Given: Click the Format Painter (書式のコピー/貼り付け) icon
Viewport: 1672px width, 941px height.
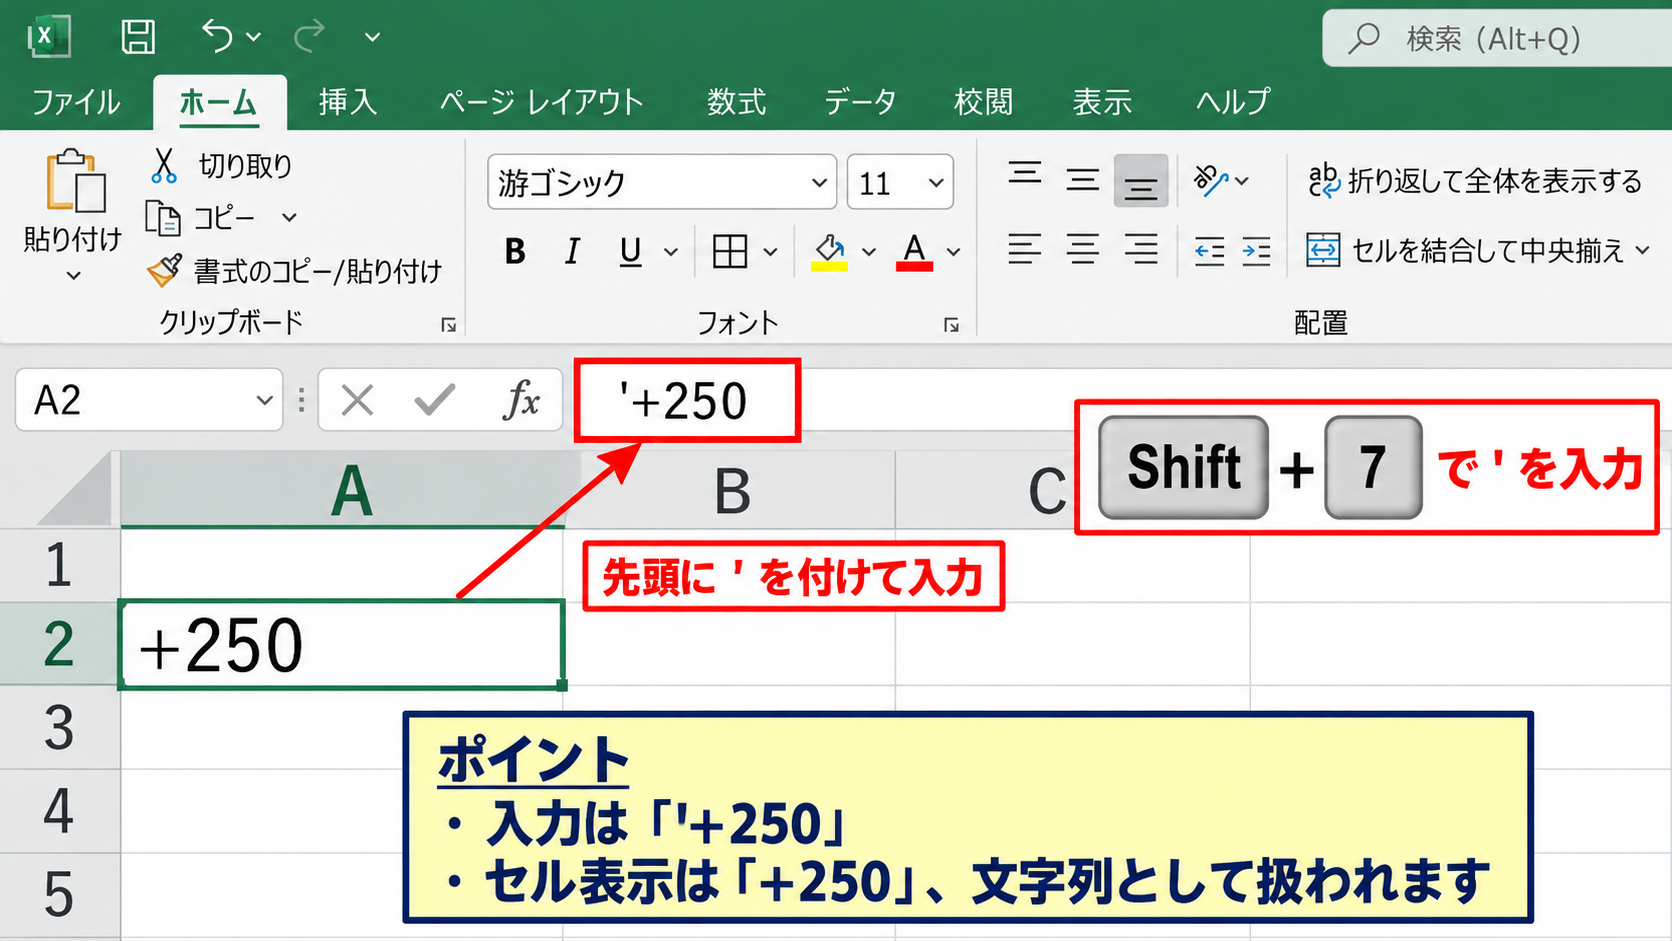Looking at the screenshot, I should [164, 270].
